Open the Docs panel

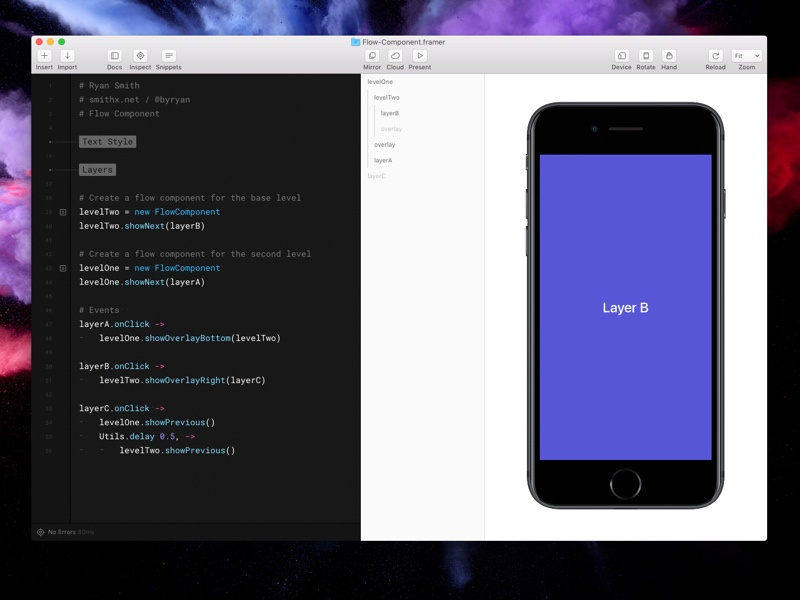point(114,56)
